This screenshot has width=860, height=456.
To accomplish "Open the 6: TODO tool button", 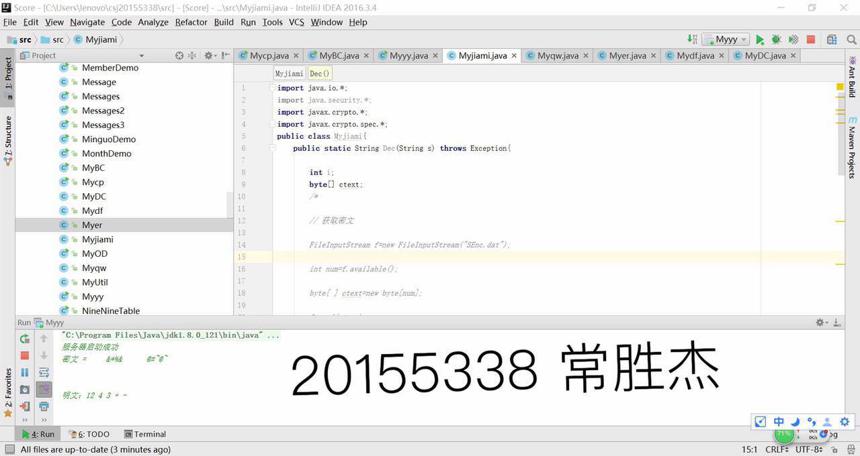I will pyautogui.click(x=89, y=434).
